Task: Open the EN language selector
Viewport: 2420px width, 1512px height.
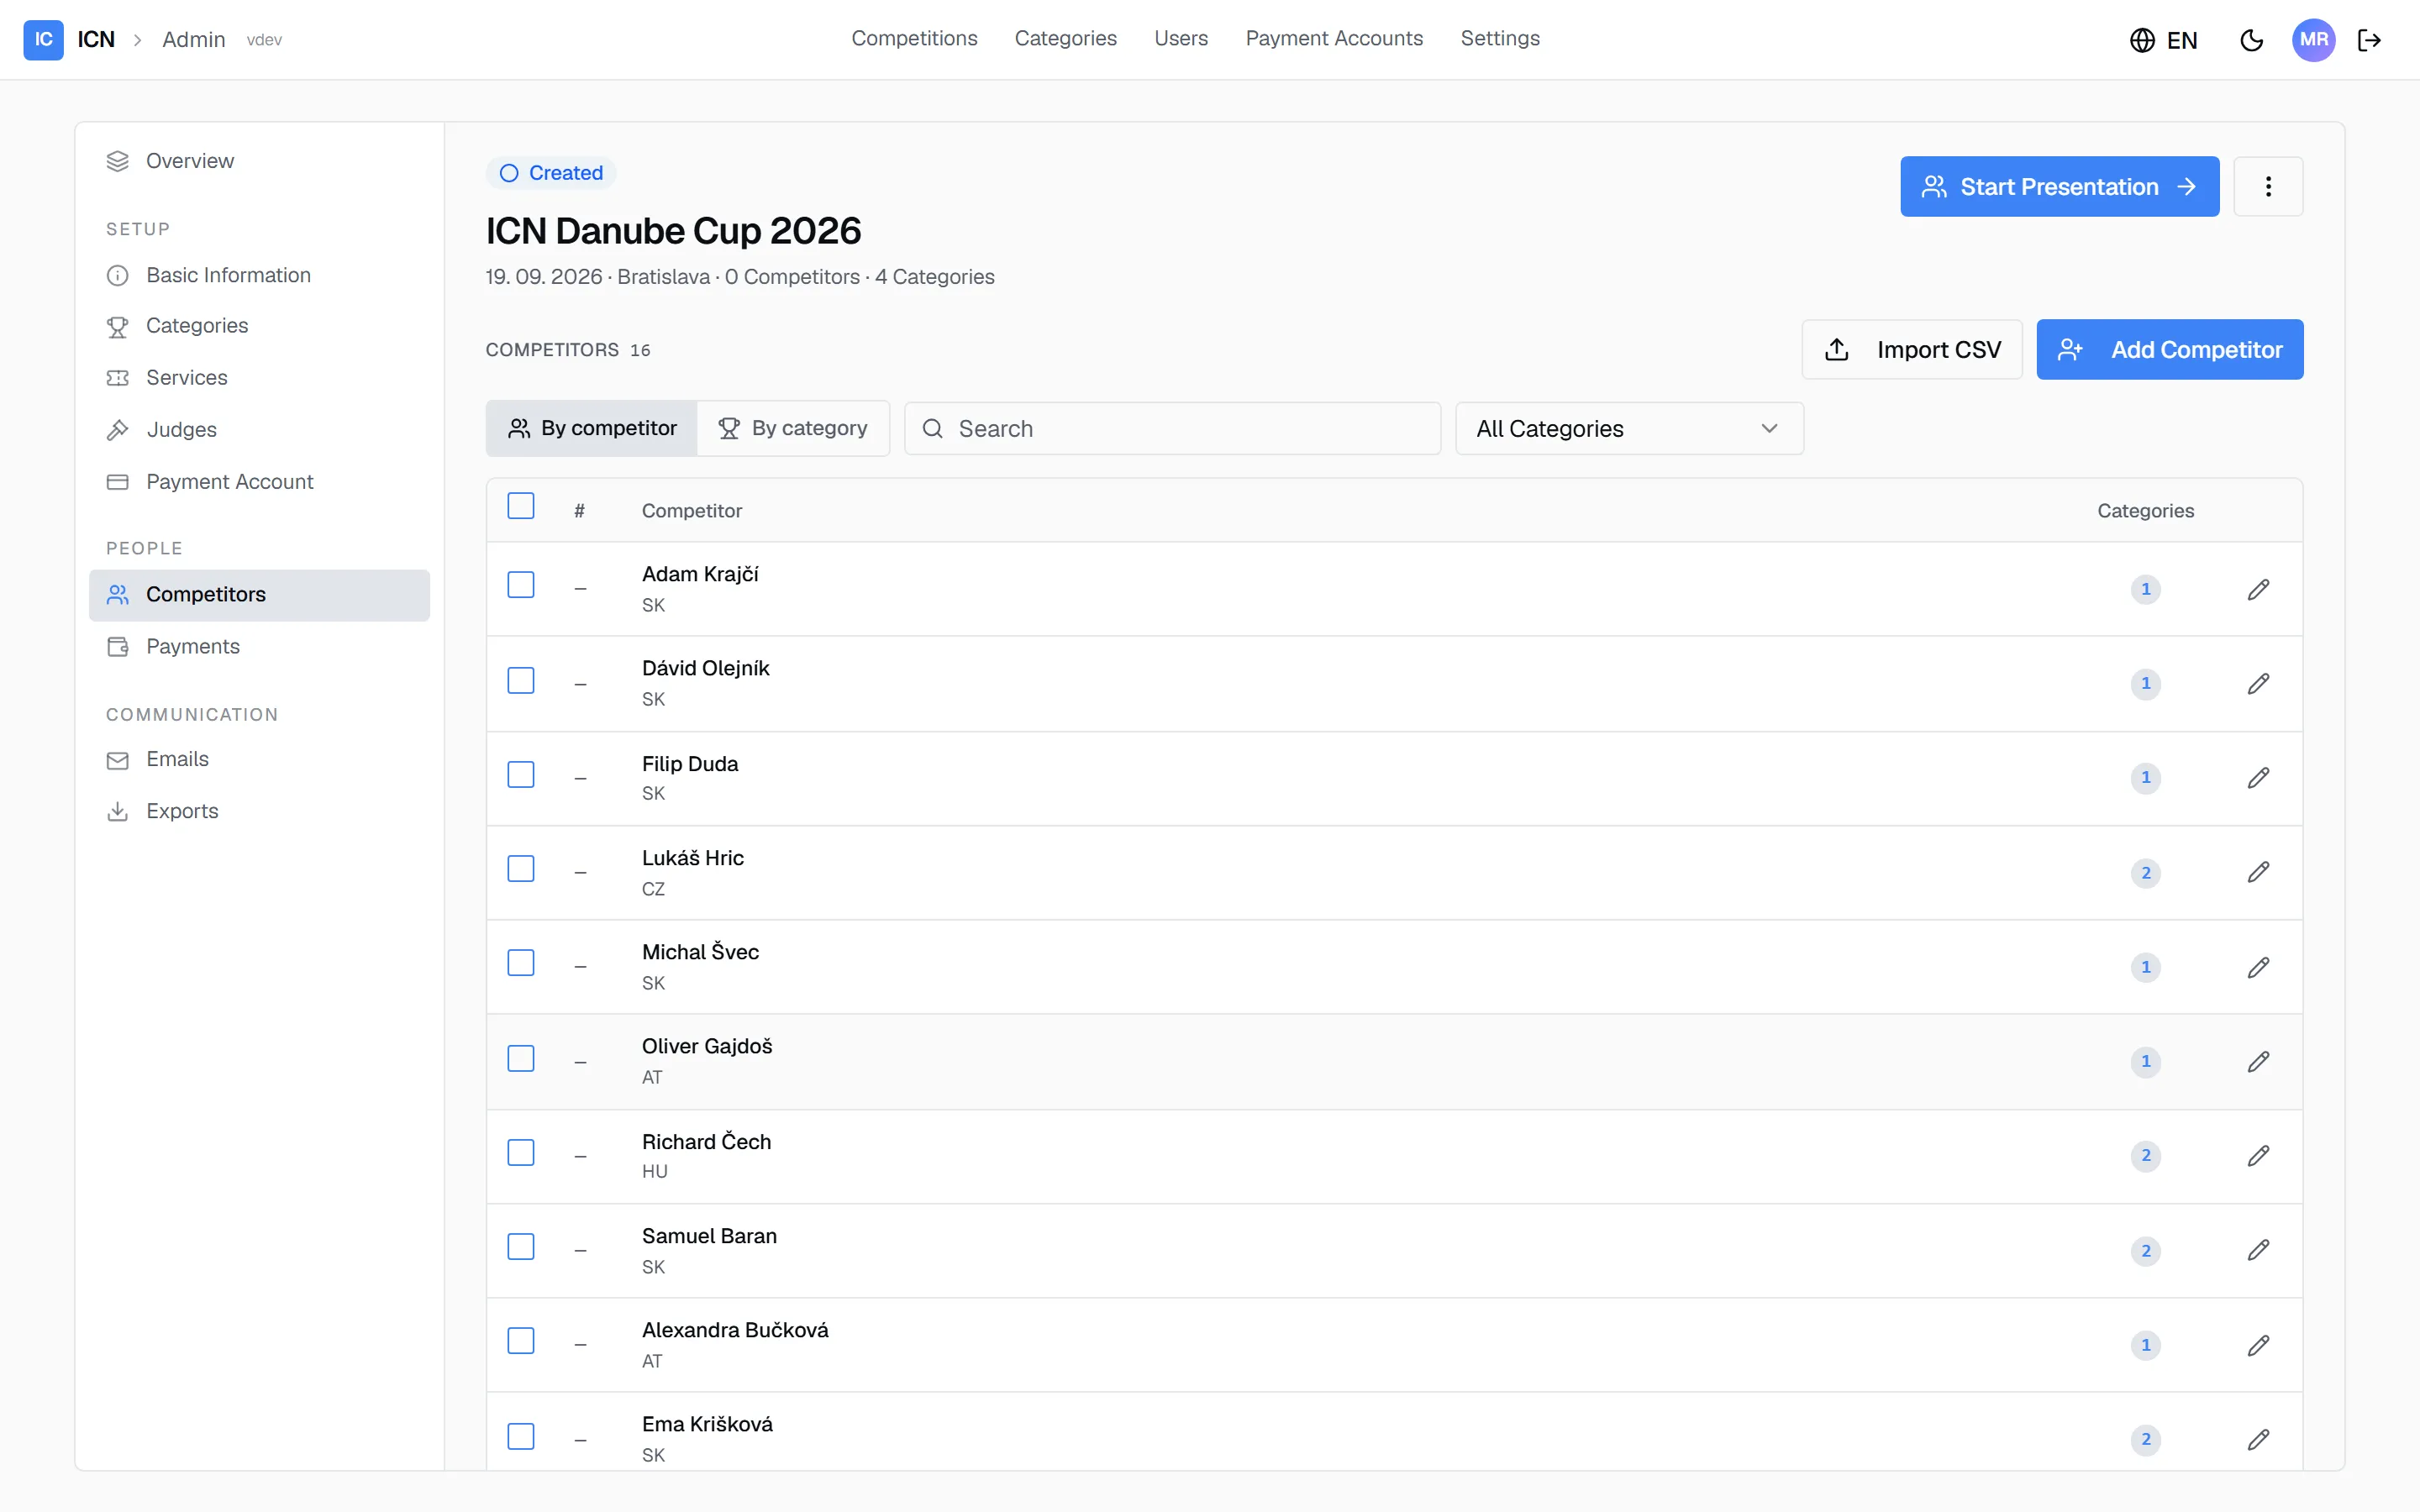Action: point(2164,40)
